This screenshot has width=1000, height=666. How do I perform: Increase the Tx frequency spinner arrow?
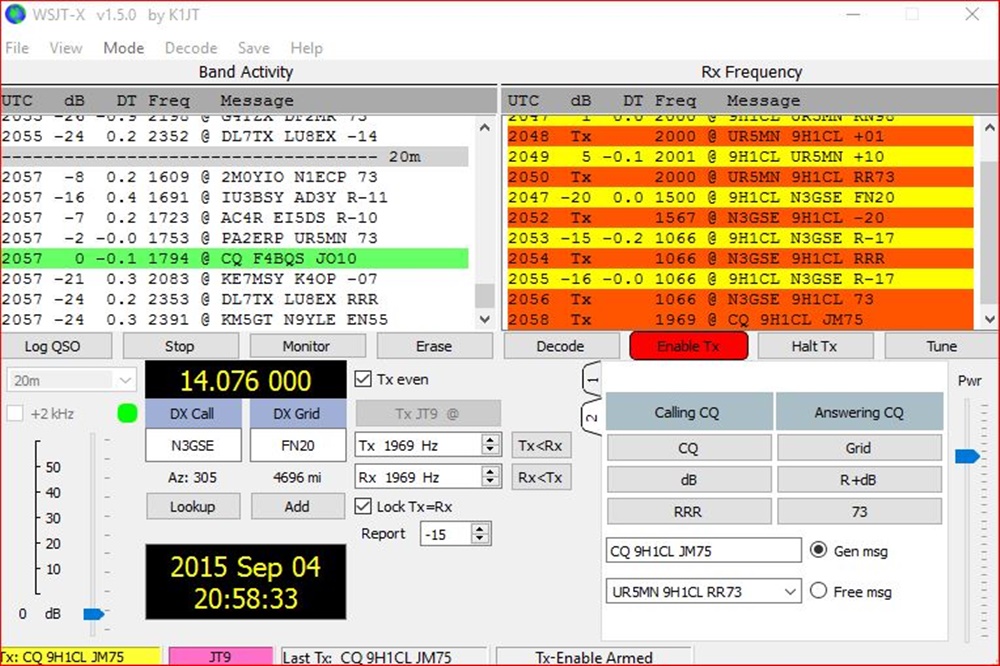(x=490, y=440)
